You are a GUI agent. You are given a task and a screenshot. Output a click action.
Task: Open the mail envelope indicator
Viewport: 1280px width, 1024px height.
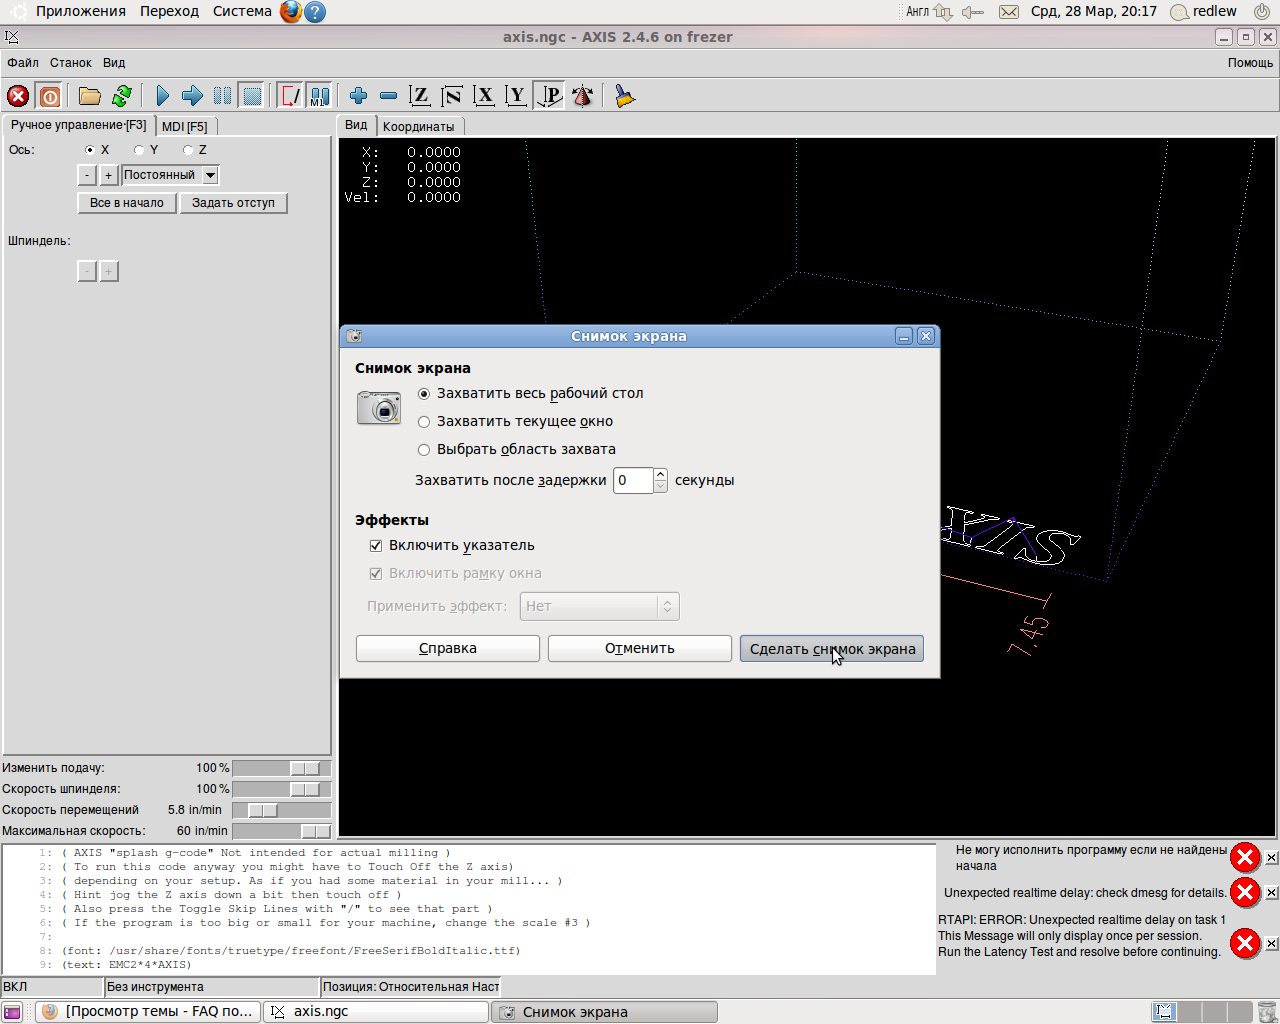point(1009,12)
